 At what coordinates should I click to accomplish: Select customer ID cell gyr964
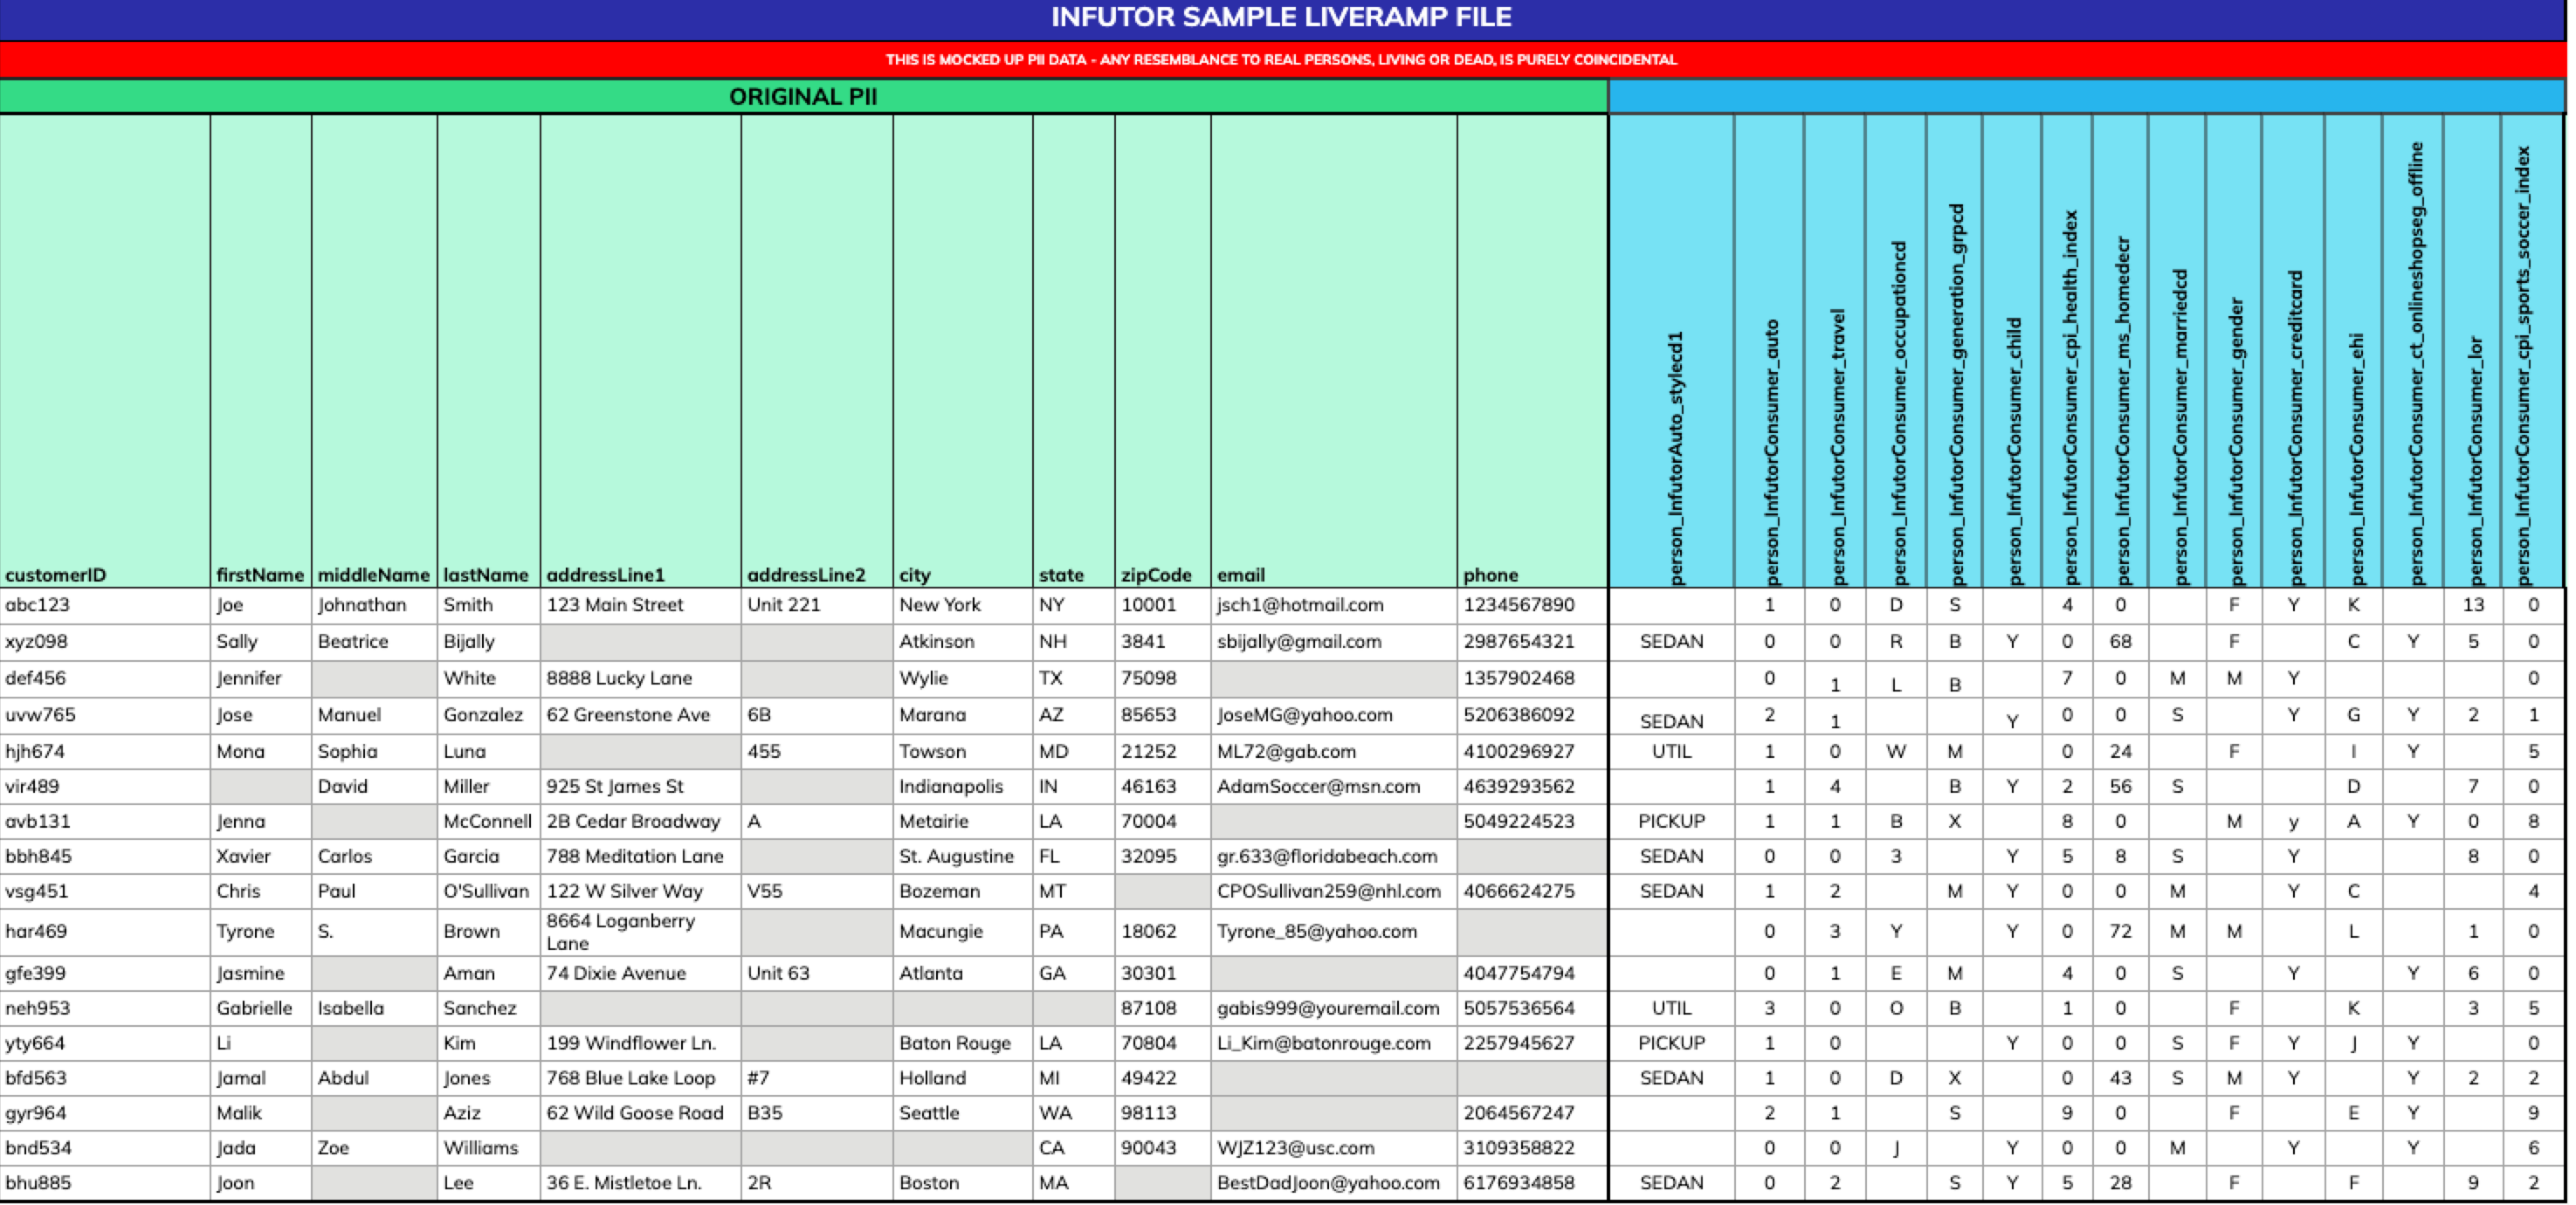(x=105, y=1113)
